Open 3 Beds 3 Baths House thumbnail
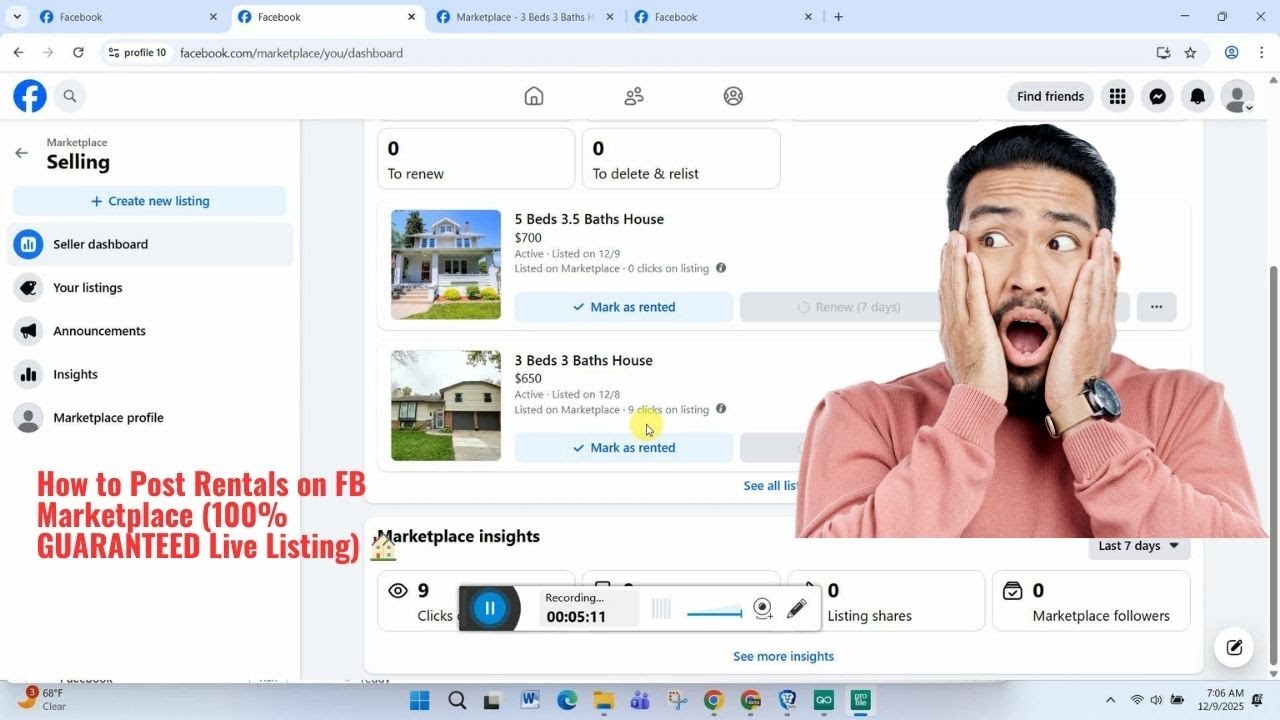 (x=446, y=405)
